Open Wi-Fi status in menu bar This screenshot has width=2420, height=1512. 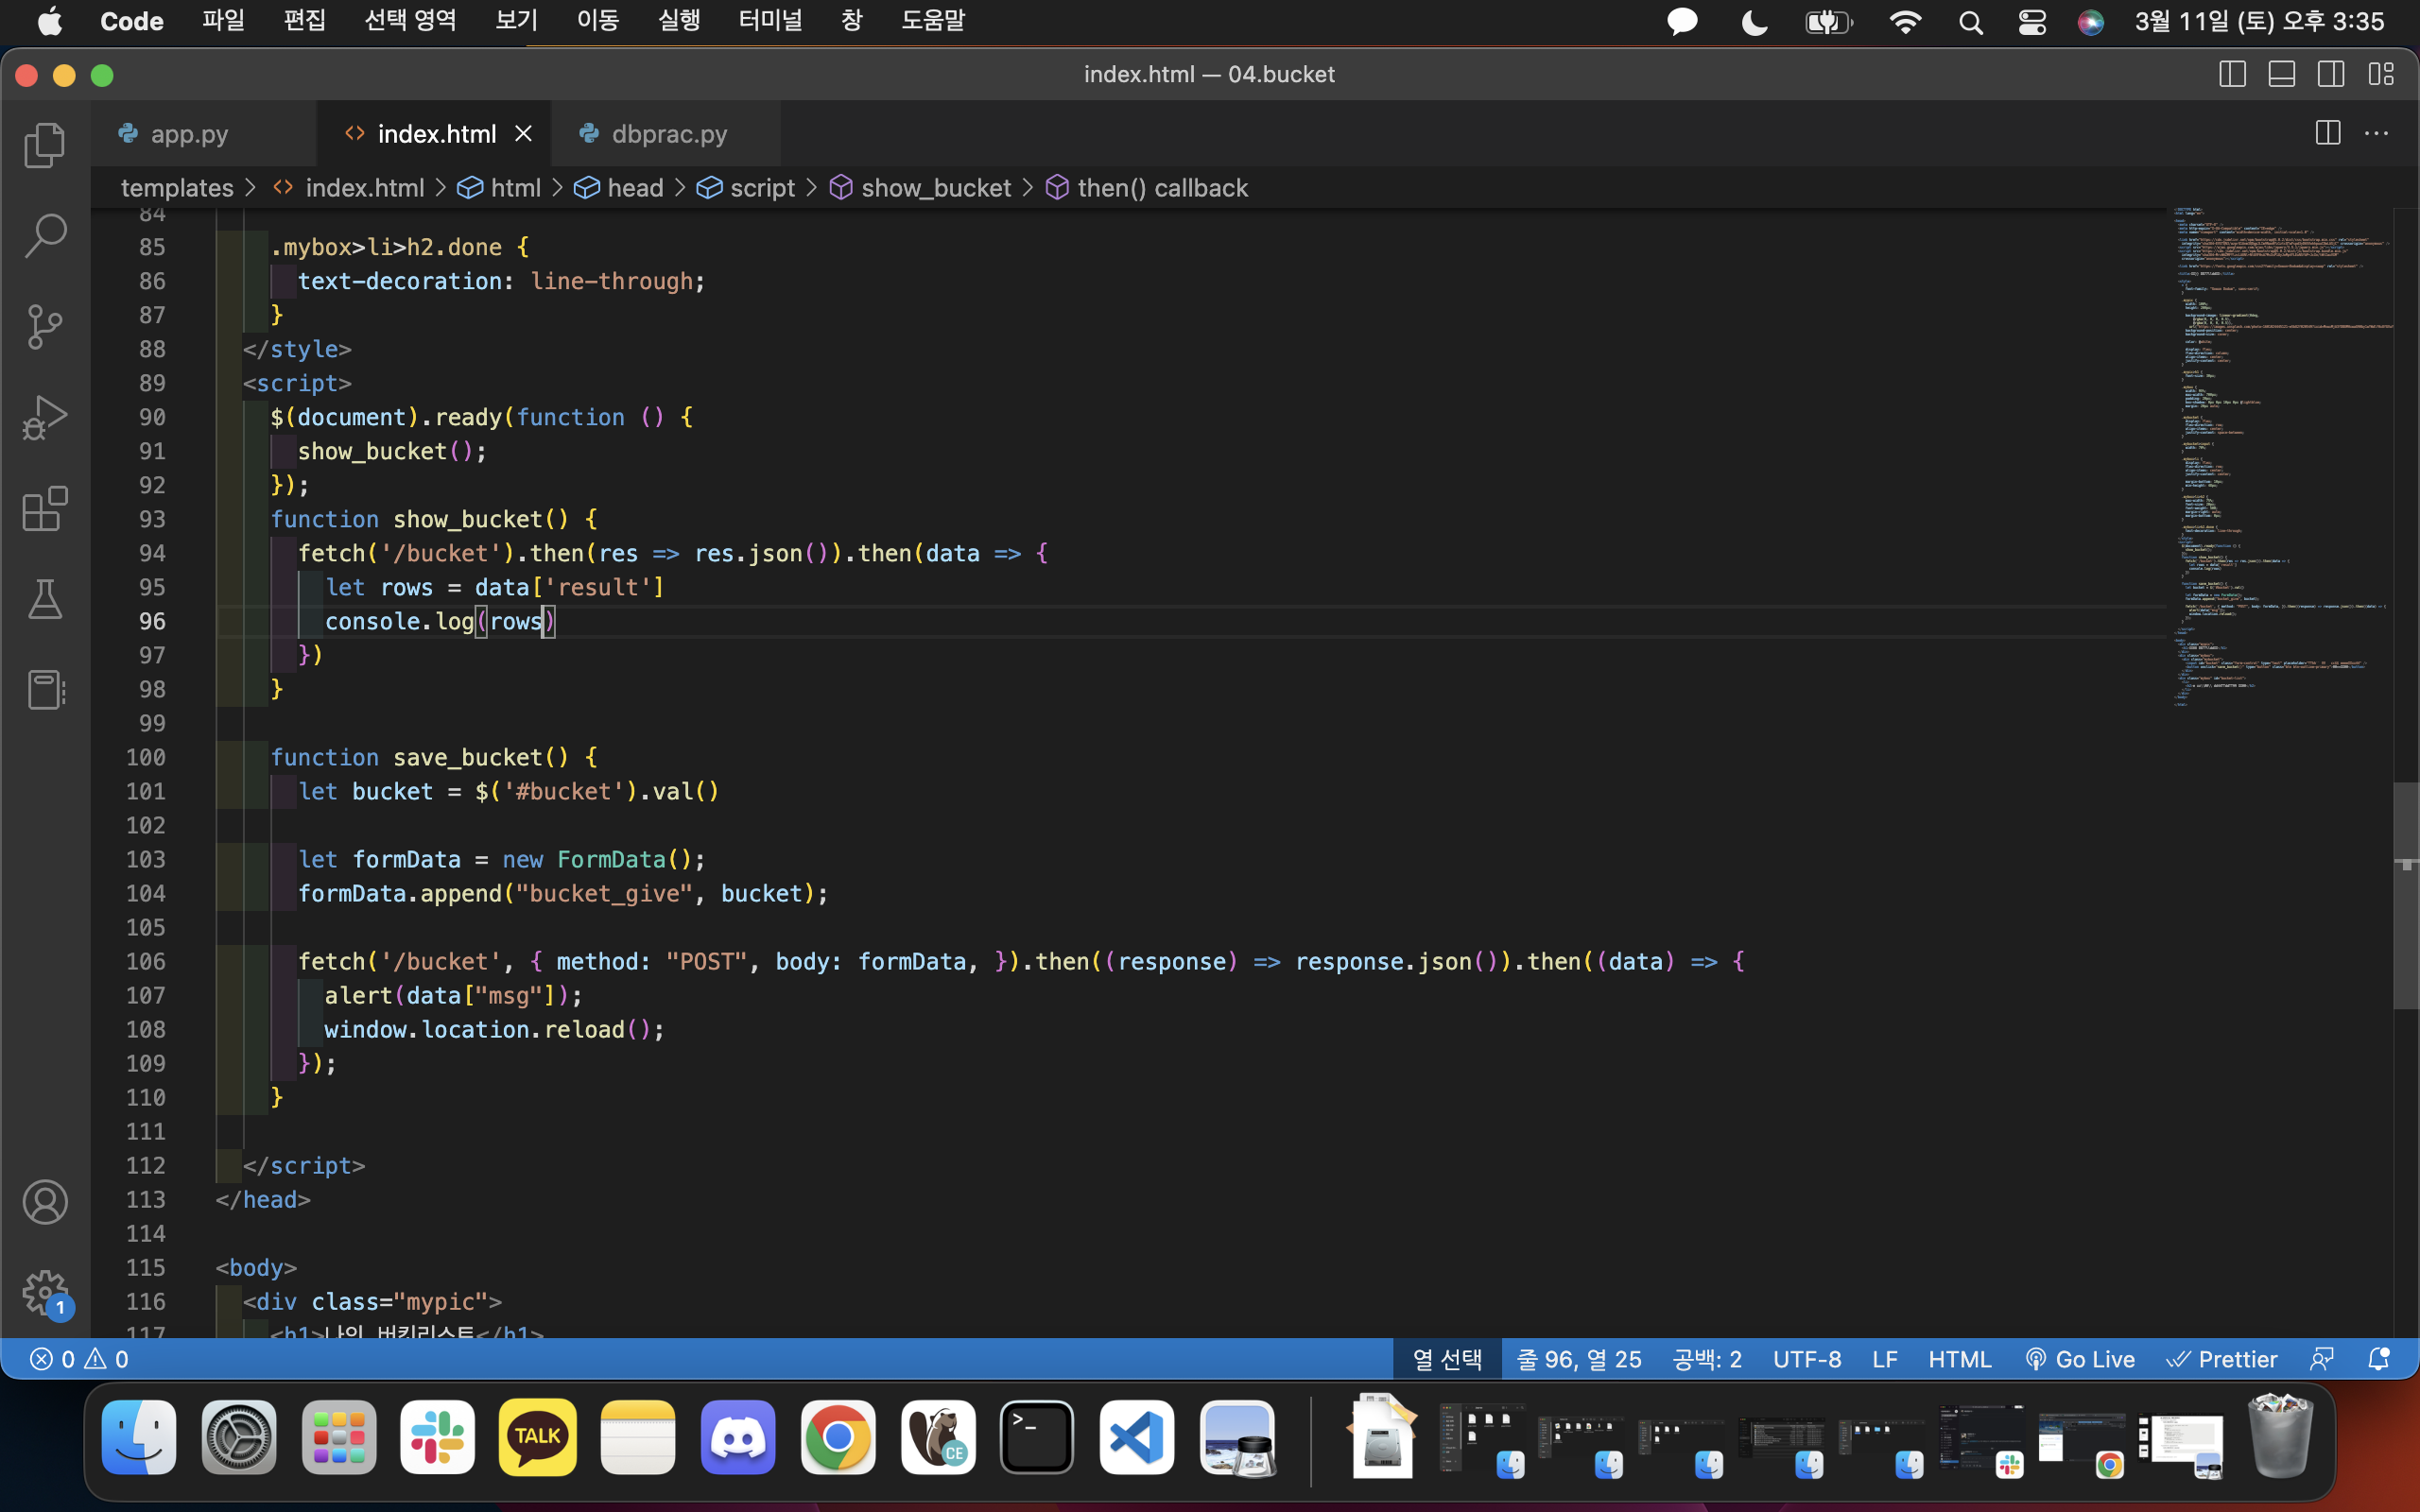1905,22
